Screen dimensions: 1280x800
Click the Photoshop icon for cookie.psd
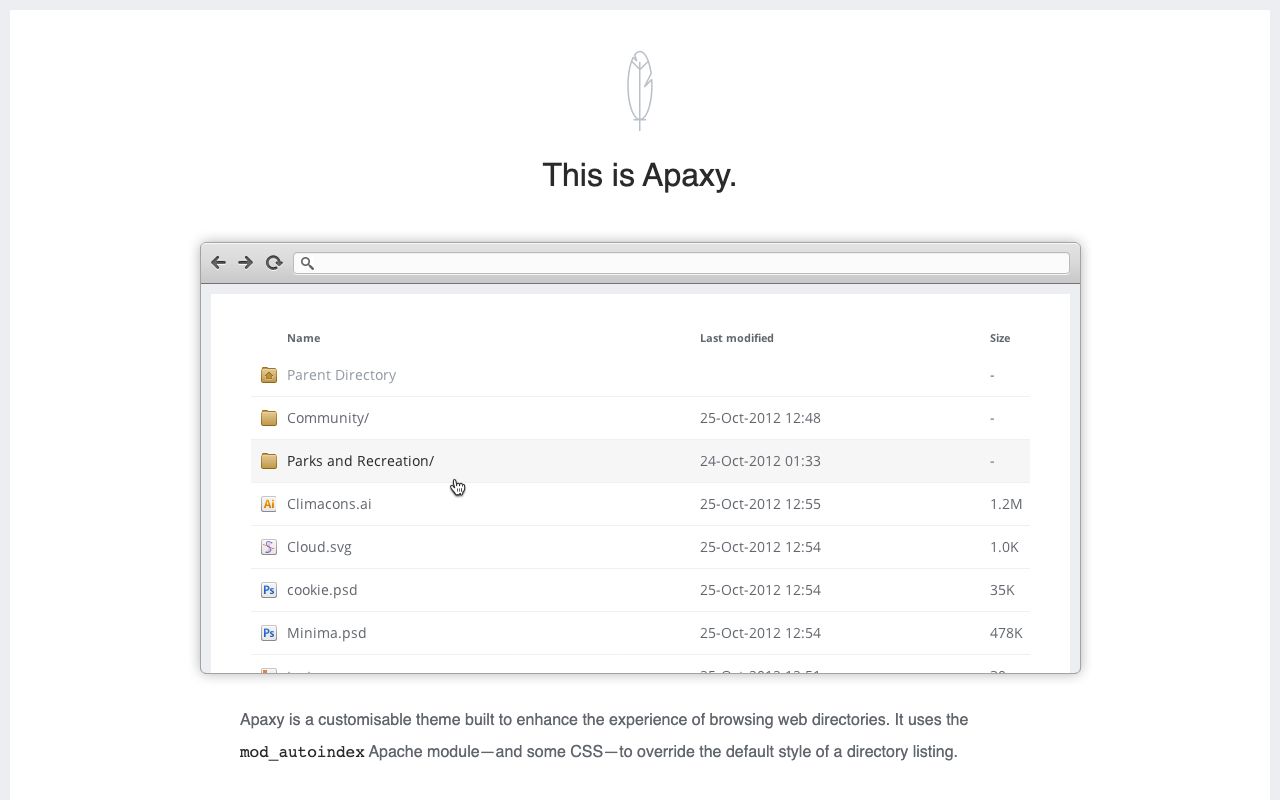[x=268, y=590]
